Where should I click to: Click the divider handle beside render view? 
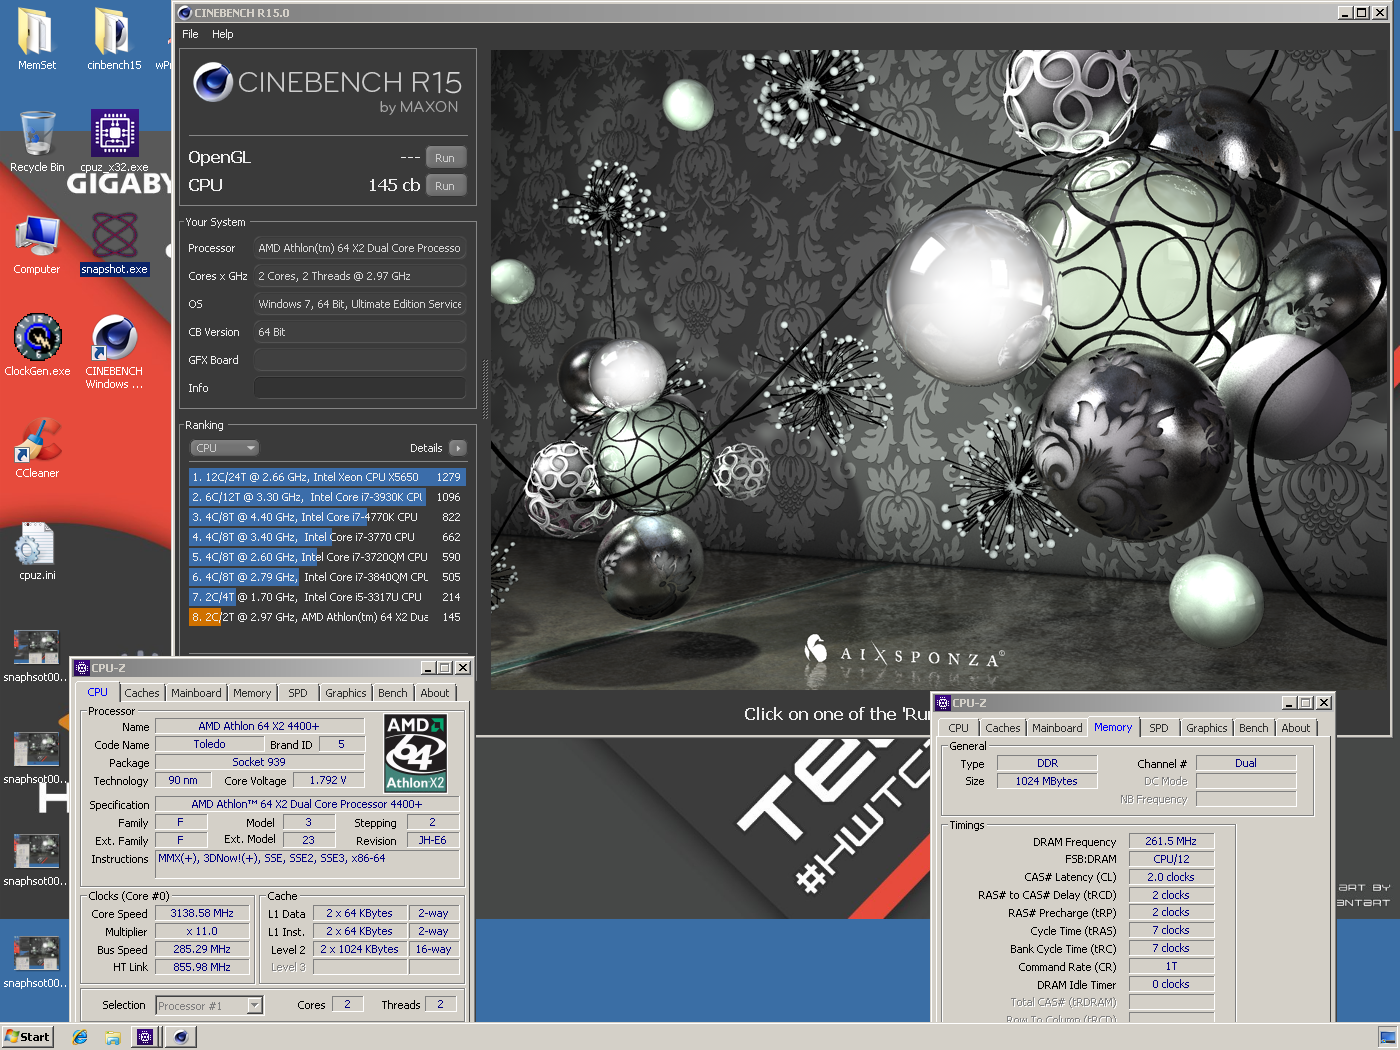[x=486, y=390]
